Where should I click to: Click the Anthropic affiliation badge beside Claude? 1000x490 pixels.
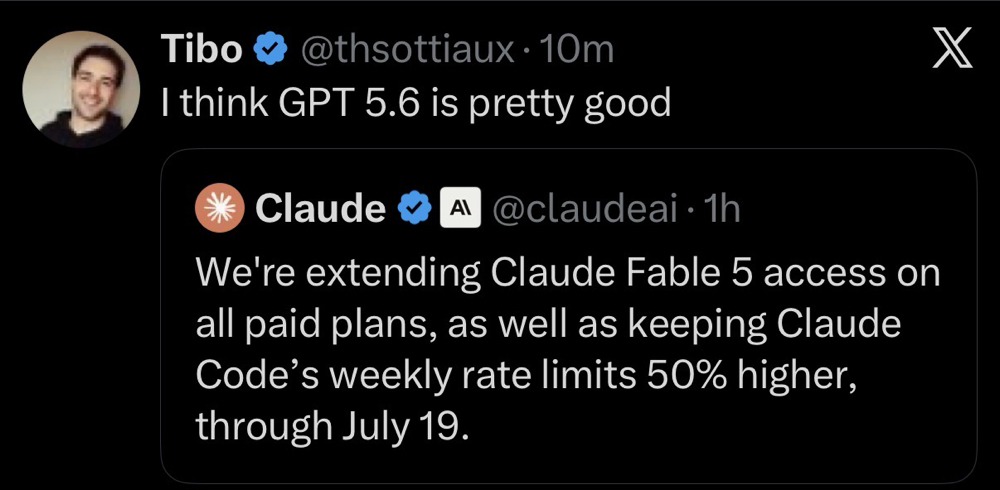coord(455,209)
